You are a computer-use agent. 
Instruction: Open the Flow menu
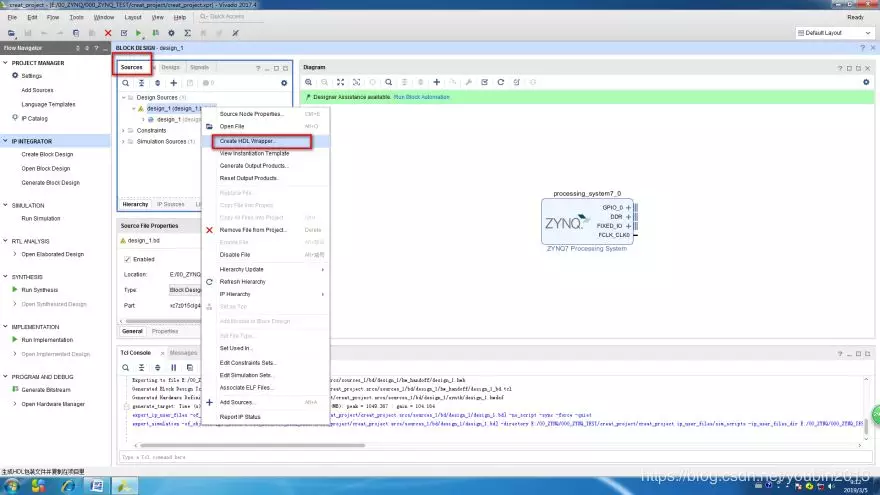[x=53, y=17]
